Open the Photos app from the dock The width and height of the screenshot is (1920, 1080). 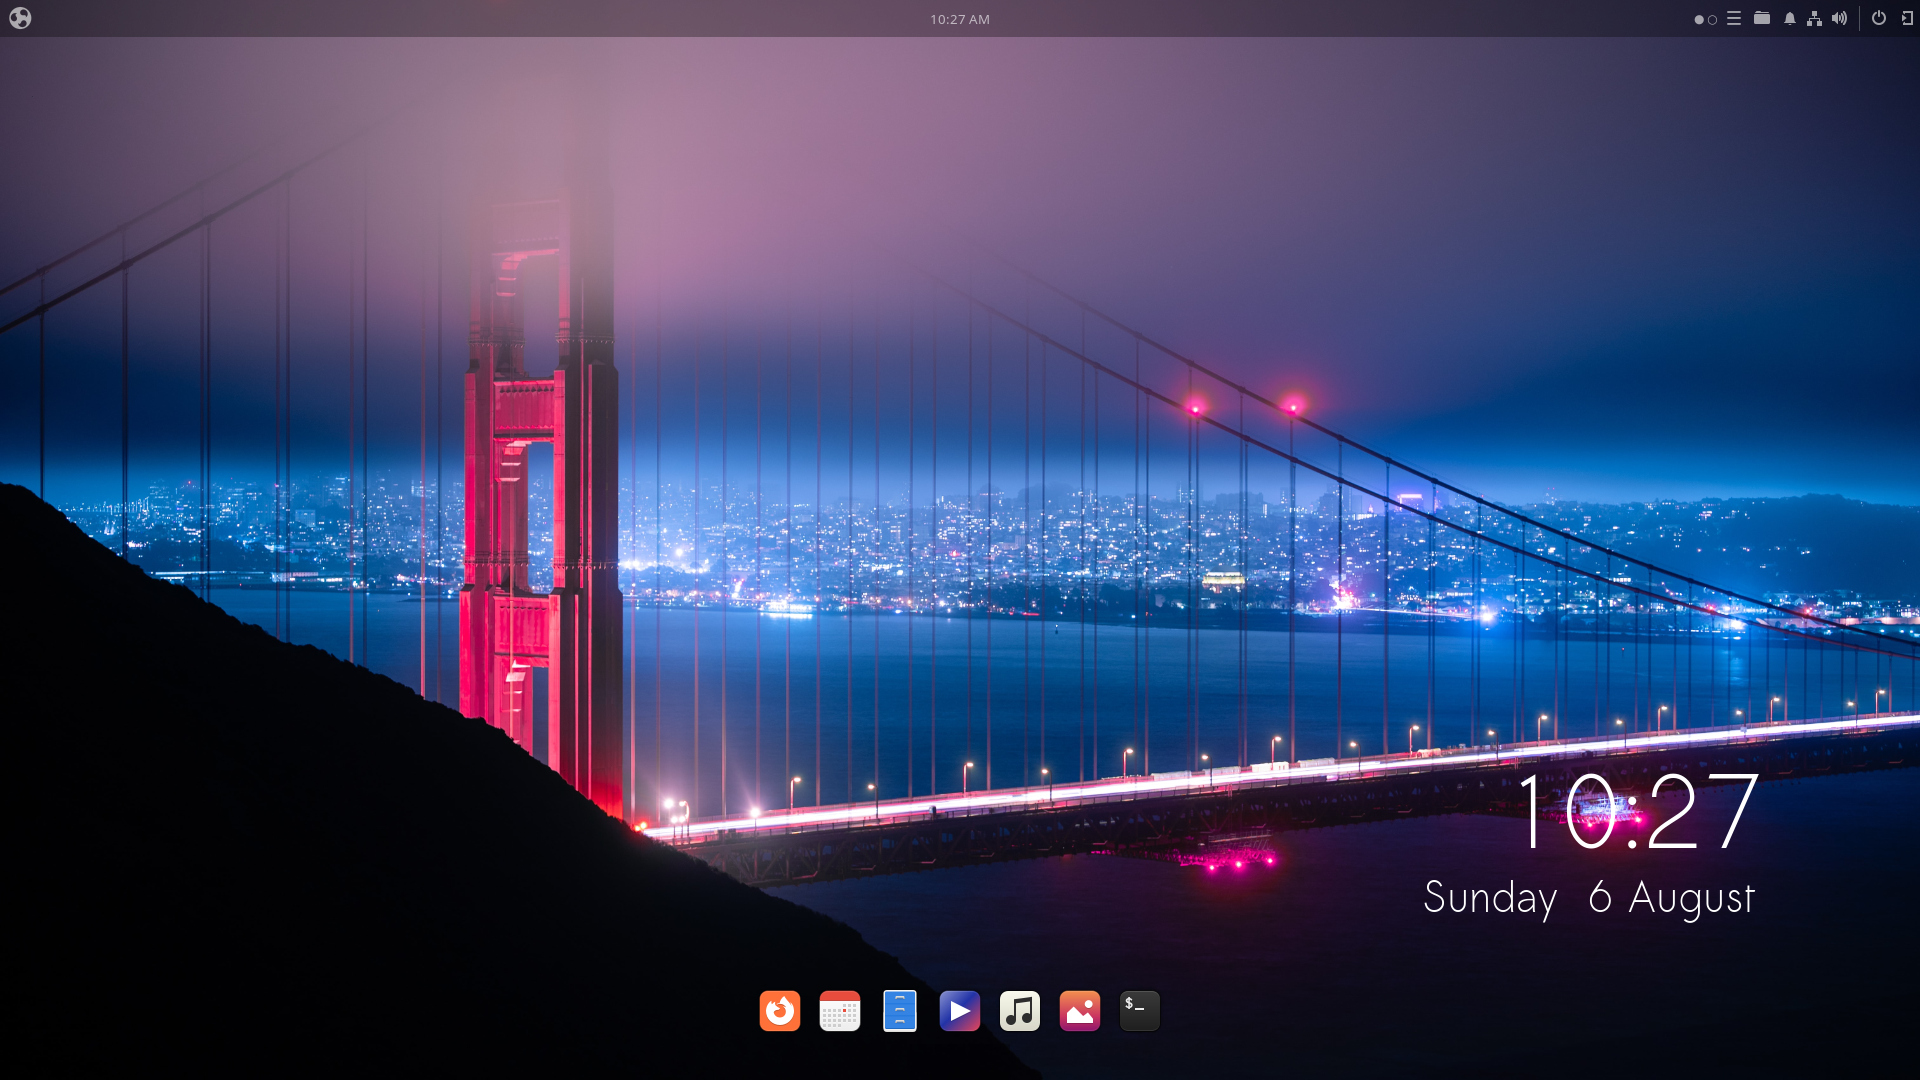click(1079, 1011)
